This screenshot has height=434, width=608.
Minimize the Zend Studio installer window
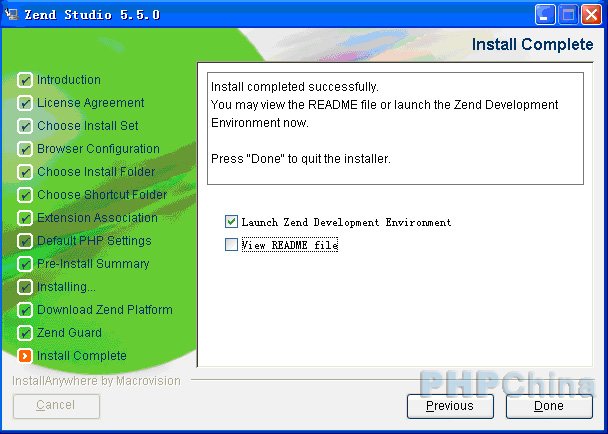click(545, 15)
